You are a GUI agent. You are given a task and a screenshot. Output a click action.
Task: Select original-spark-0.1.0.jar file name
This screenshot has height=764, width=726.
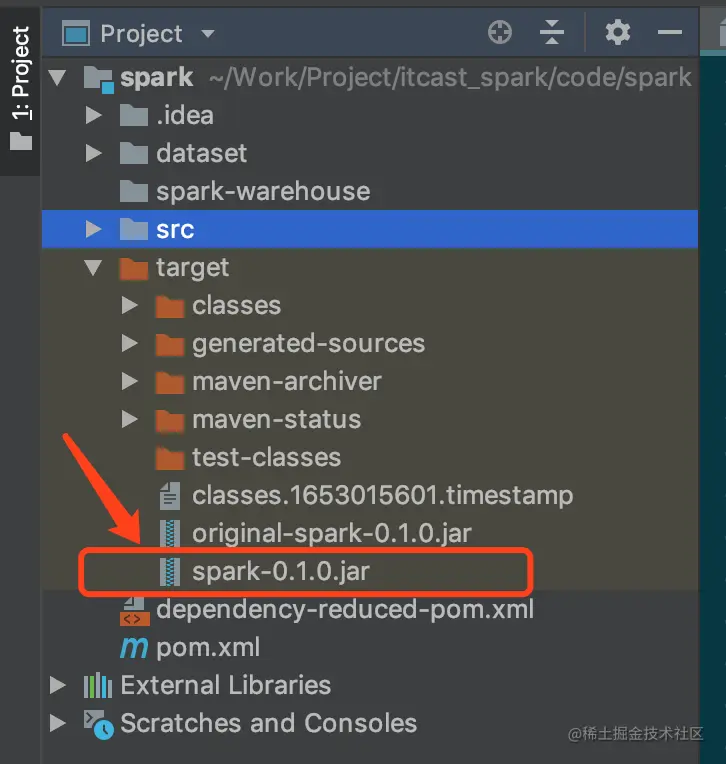pos(332,534)
